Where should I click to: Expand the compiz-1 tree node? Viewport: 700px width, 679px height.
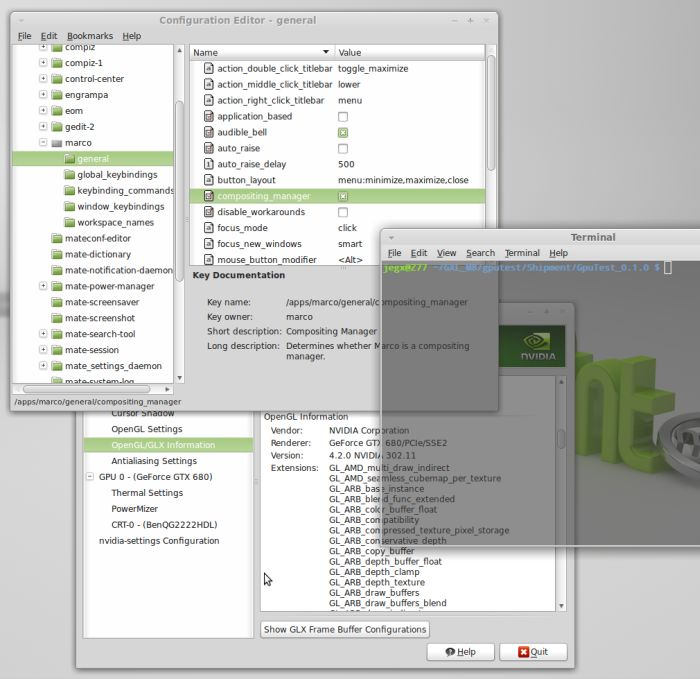pos(43,62)
